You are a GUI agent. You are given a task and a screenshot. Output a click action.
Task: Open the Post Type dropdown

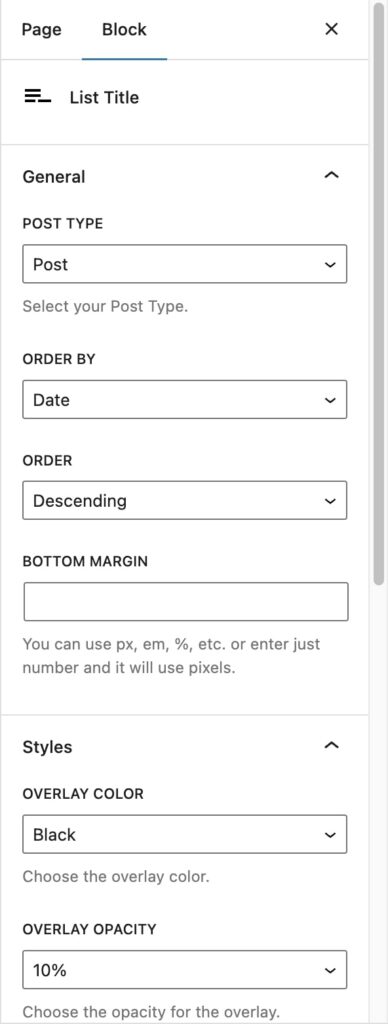coord(185,264)
